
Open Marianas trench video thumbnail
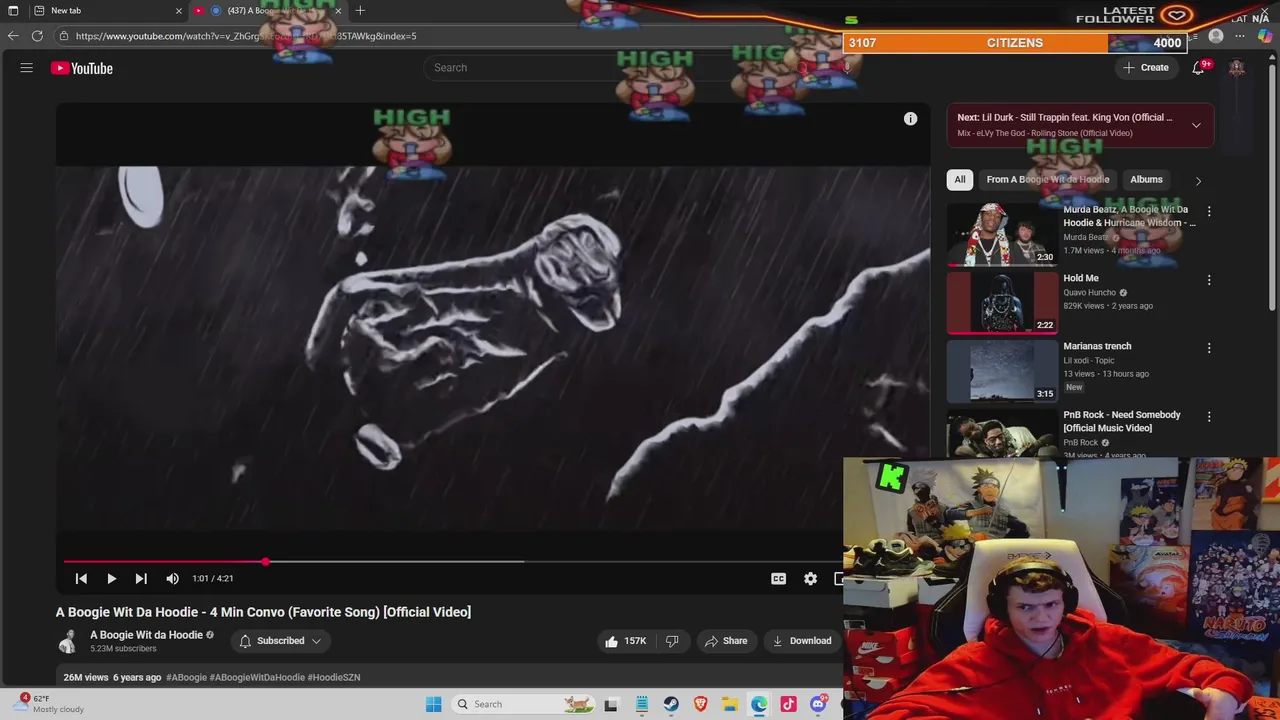tap(1002, 371)
